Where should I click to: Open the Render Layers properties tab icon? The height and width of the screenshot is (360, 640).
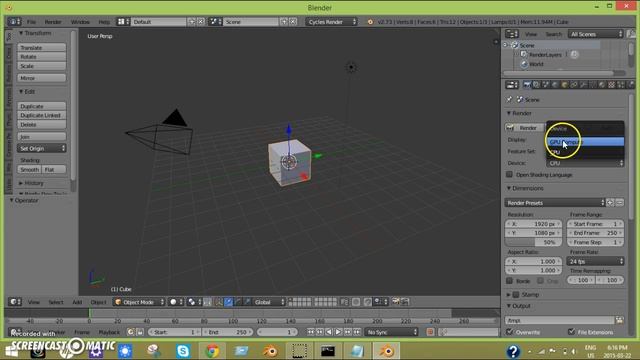pyautogui.click(x=536, y=84)
